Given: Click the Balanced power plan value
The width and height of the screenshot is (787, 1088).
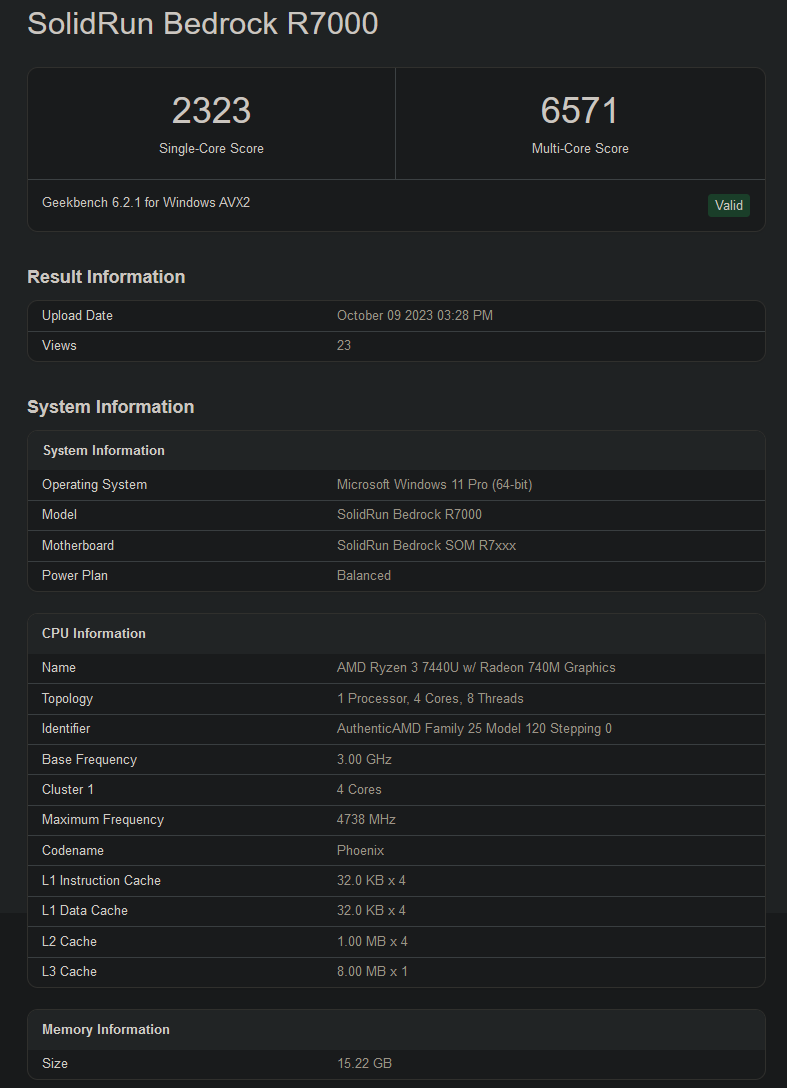Looking at the screenshot, I should [364, 575].
